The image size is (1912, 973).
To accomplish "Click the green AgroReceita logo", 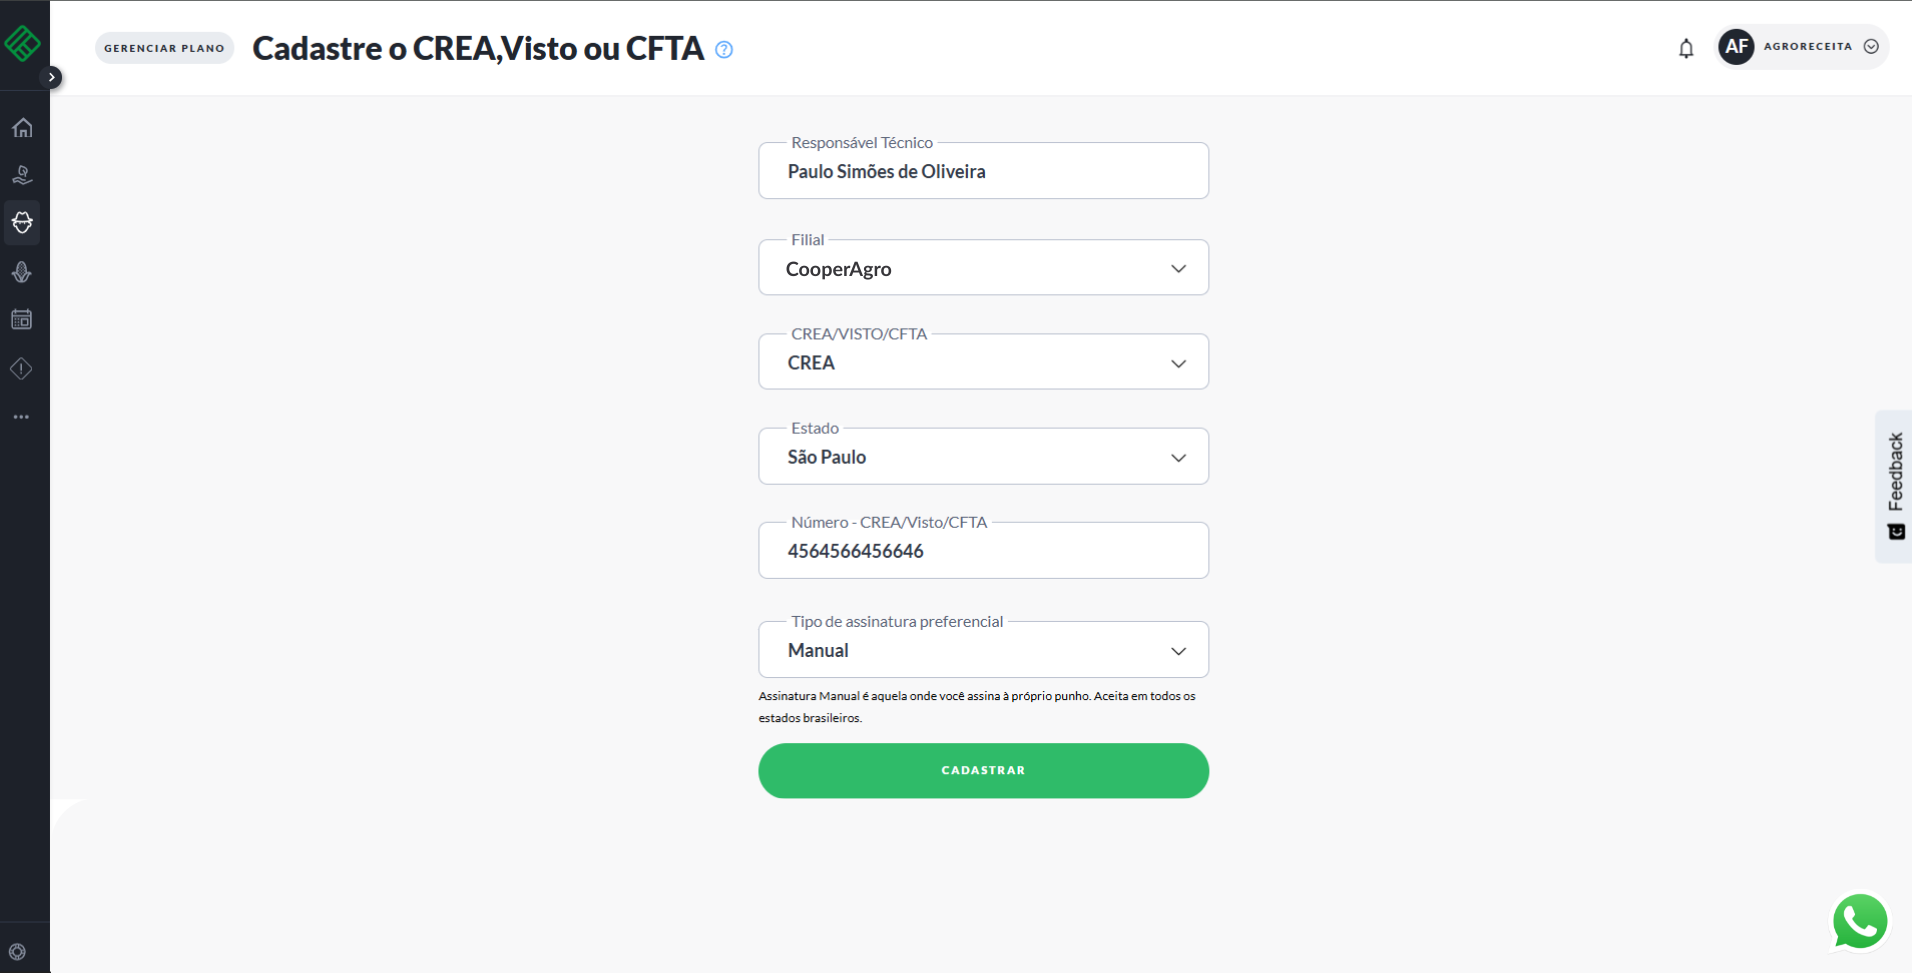I will (22, 43).
